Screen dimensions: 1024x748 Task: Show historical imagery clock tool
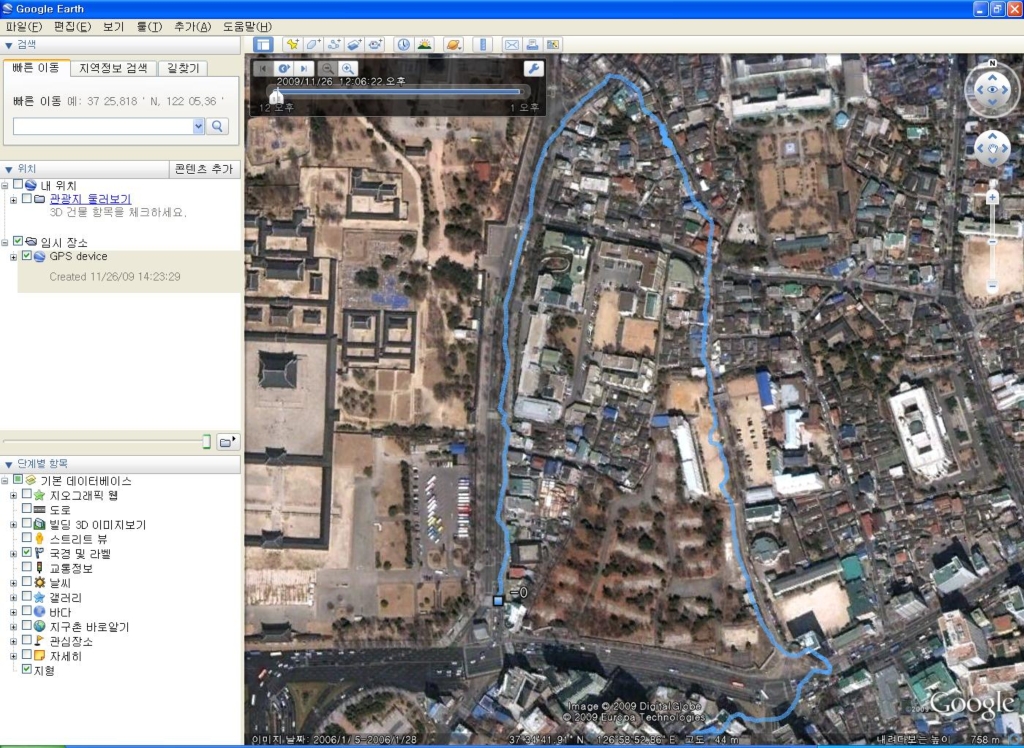coord(404,44)
